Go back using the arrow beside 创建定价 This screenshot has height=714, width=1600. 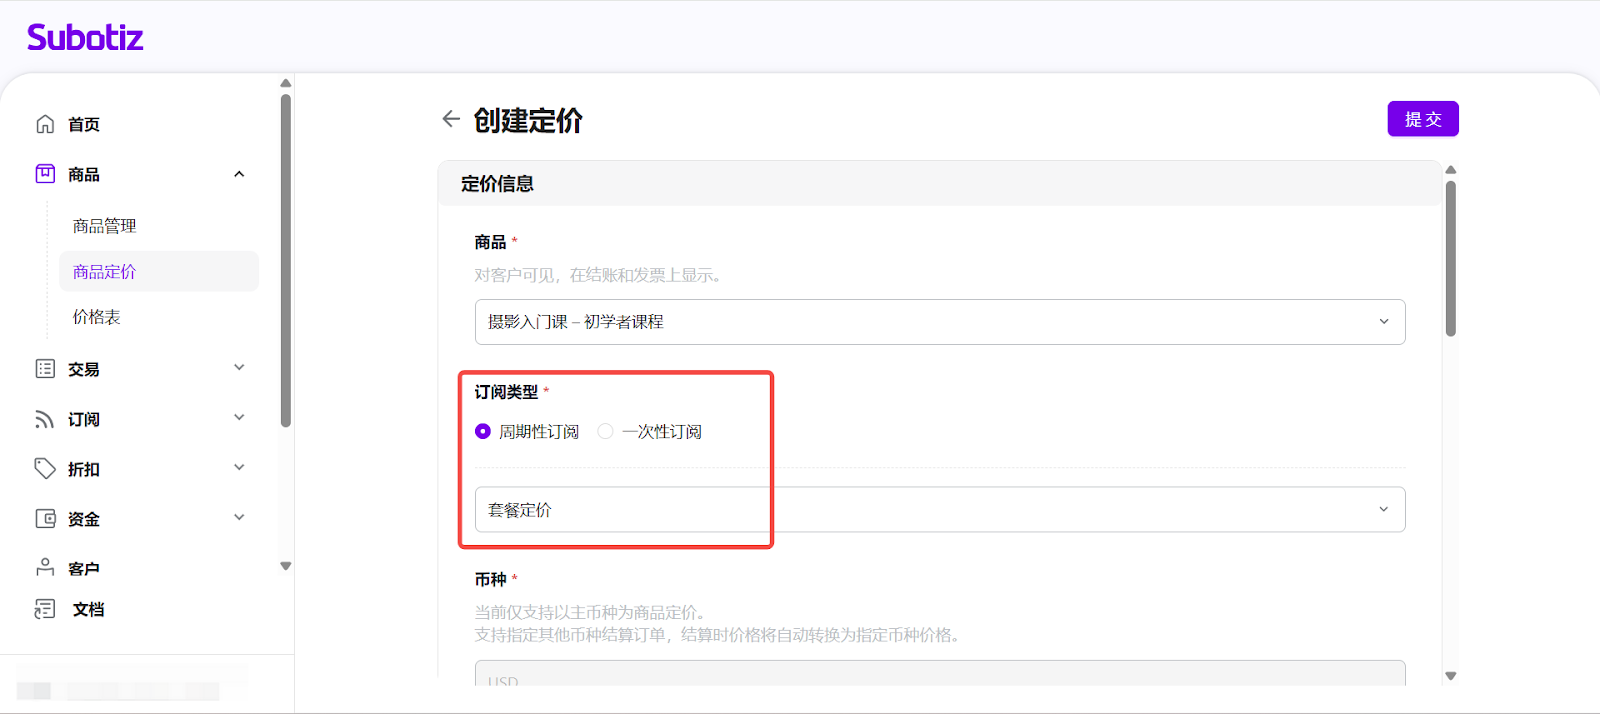[451, 119]
